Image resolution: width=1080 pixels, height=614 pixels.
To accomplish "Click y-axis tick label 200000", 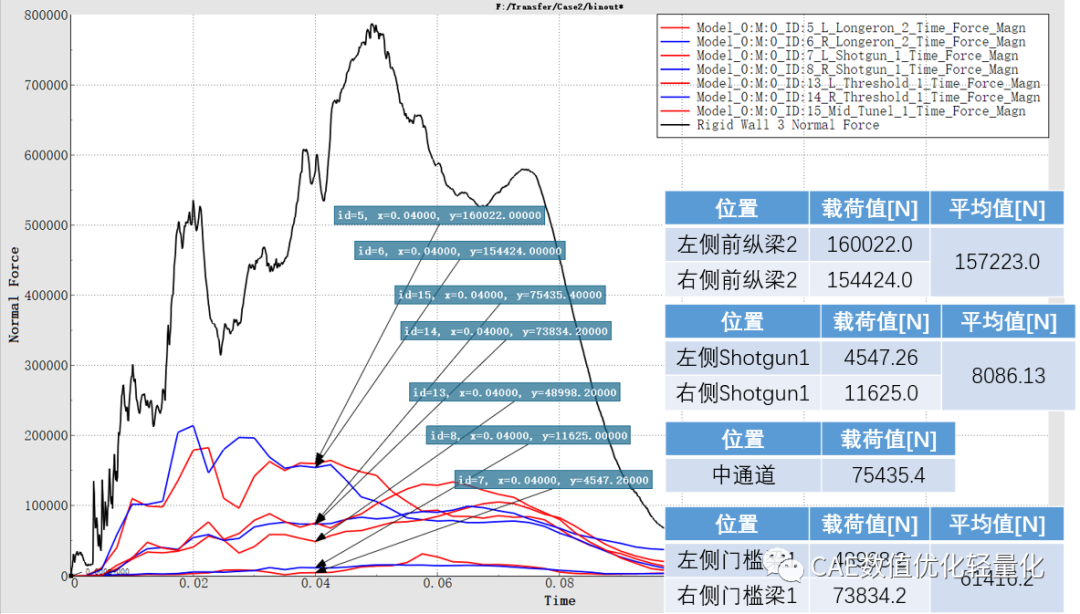I will coord(46,436).
